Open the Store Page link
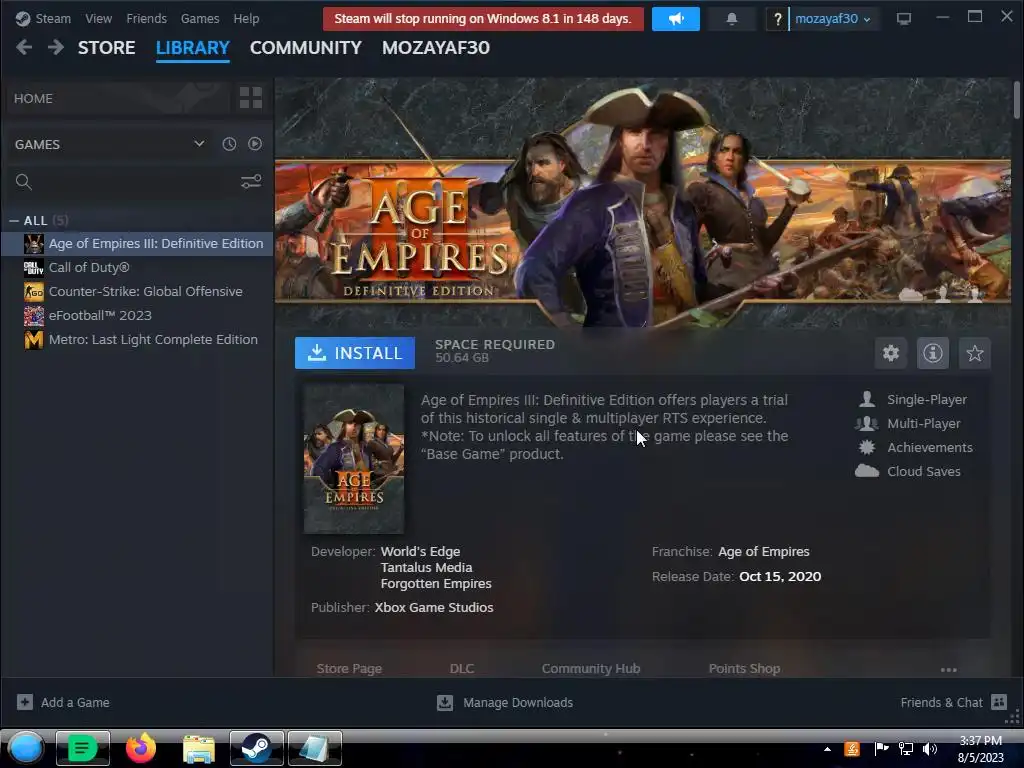 [x=349, y=668]
